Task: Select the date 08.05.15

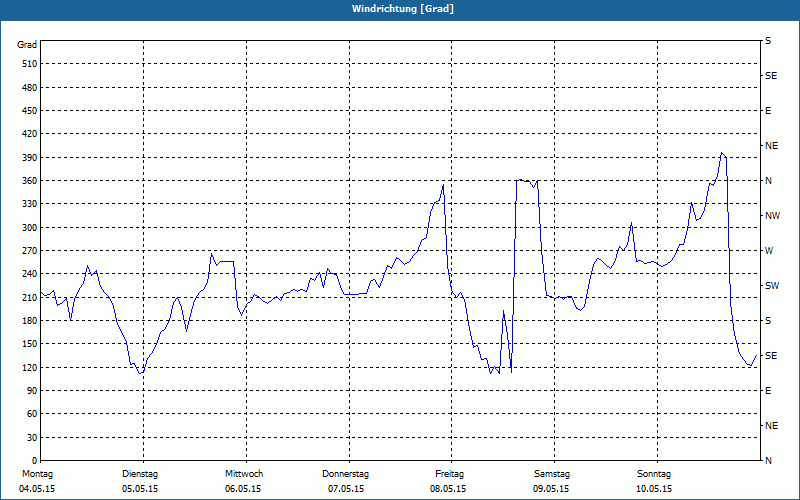Action: [448, 489]
